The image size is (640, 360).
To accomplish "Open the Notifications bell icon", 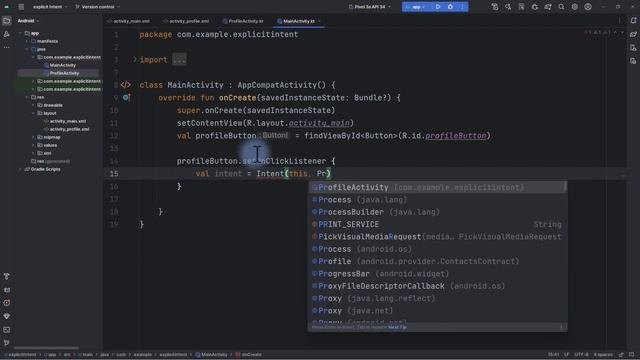I will click(633, 21).
